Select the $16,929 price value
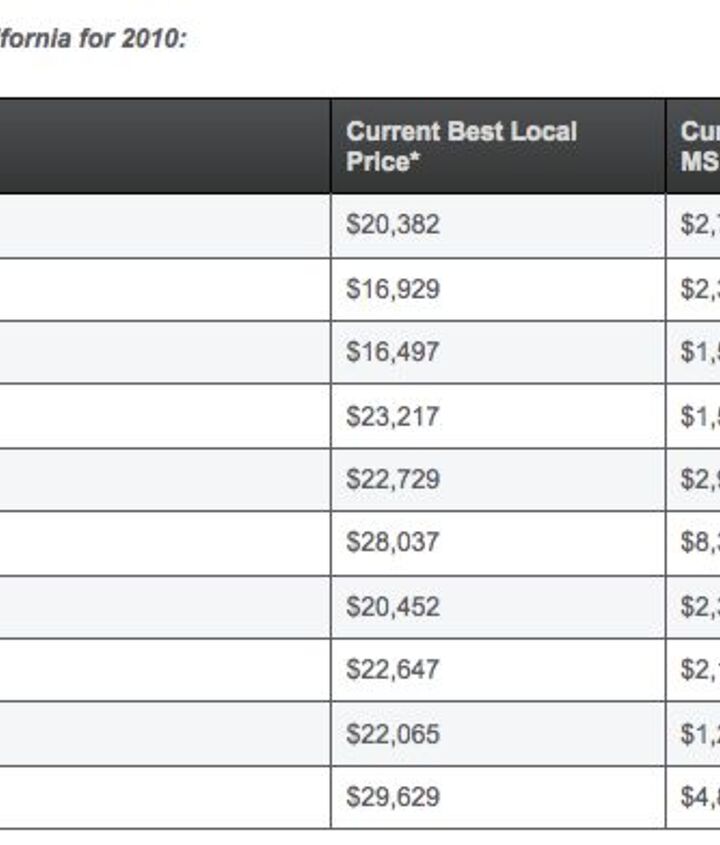 point(393,289)
